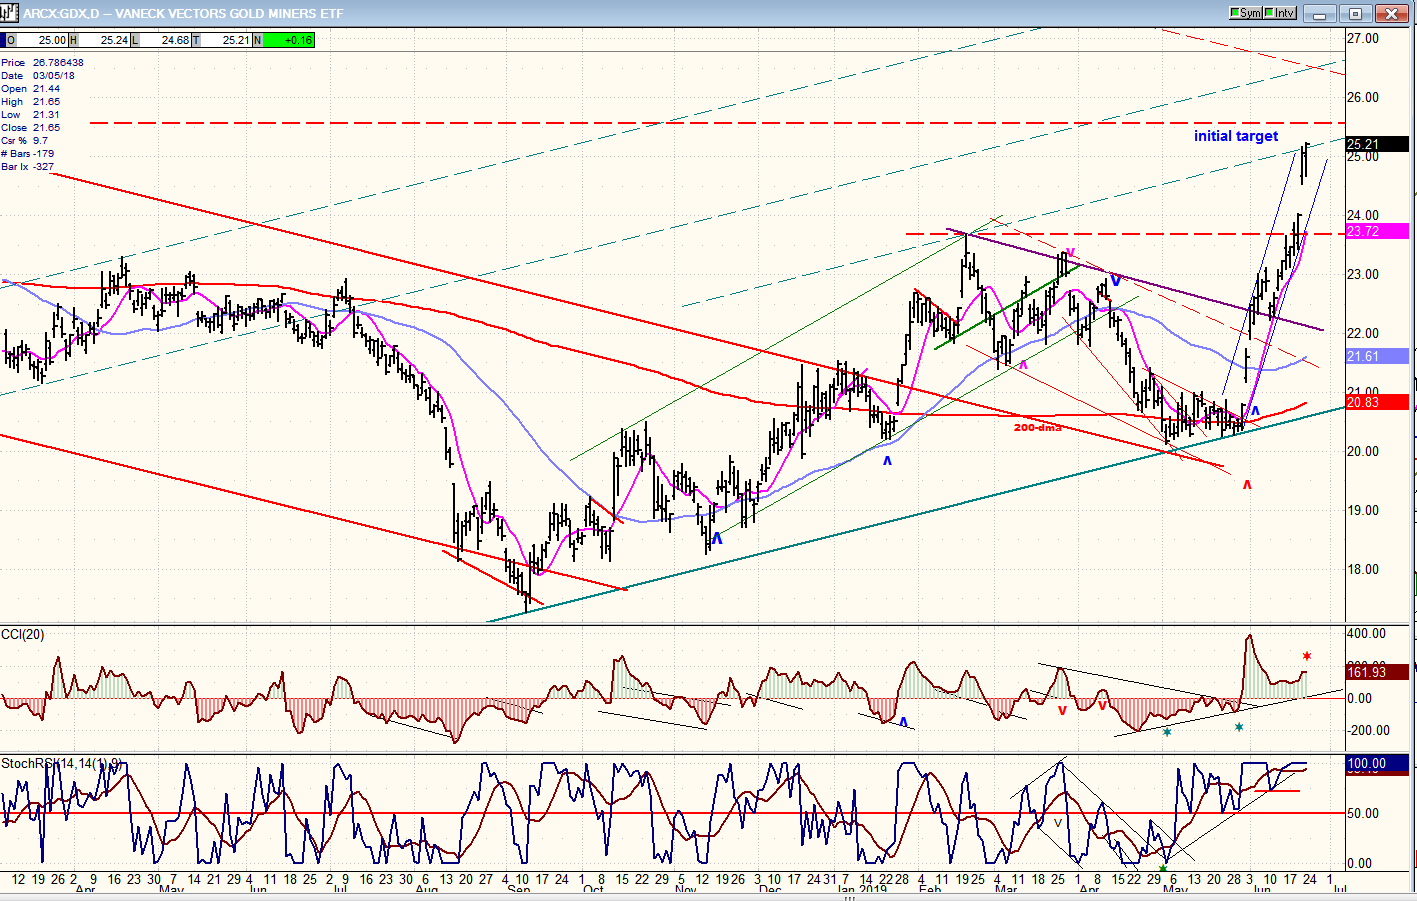This screenshot has height=901, width=1417.
Task: Select the CCI(20) indicator label
Action: [x=23, y=634]
